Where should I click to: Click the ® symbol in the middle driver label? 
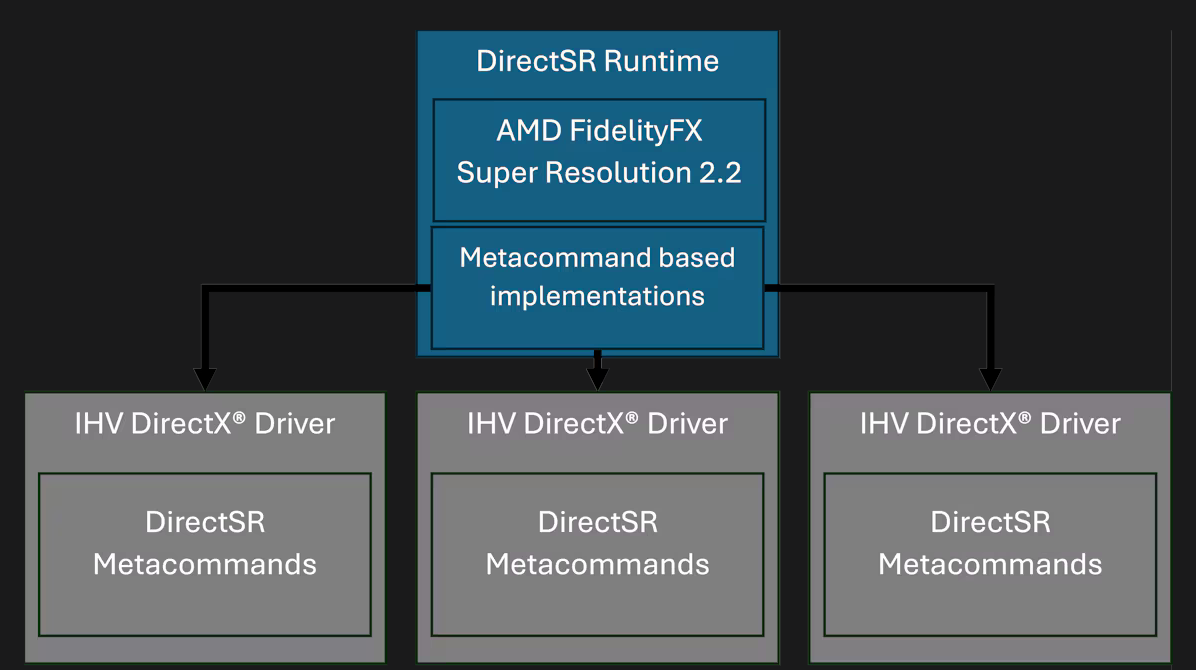point(631,415)
